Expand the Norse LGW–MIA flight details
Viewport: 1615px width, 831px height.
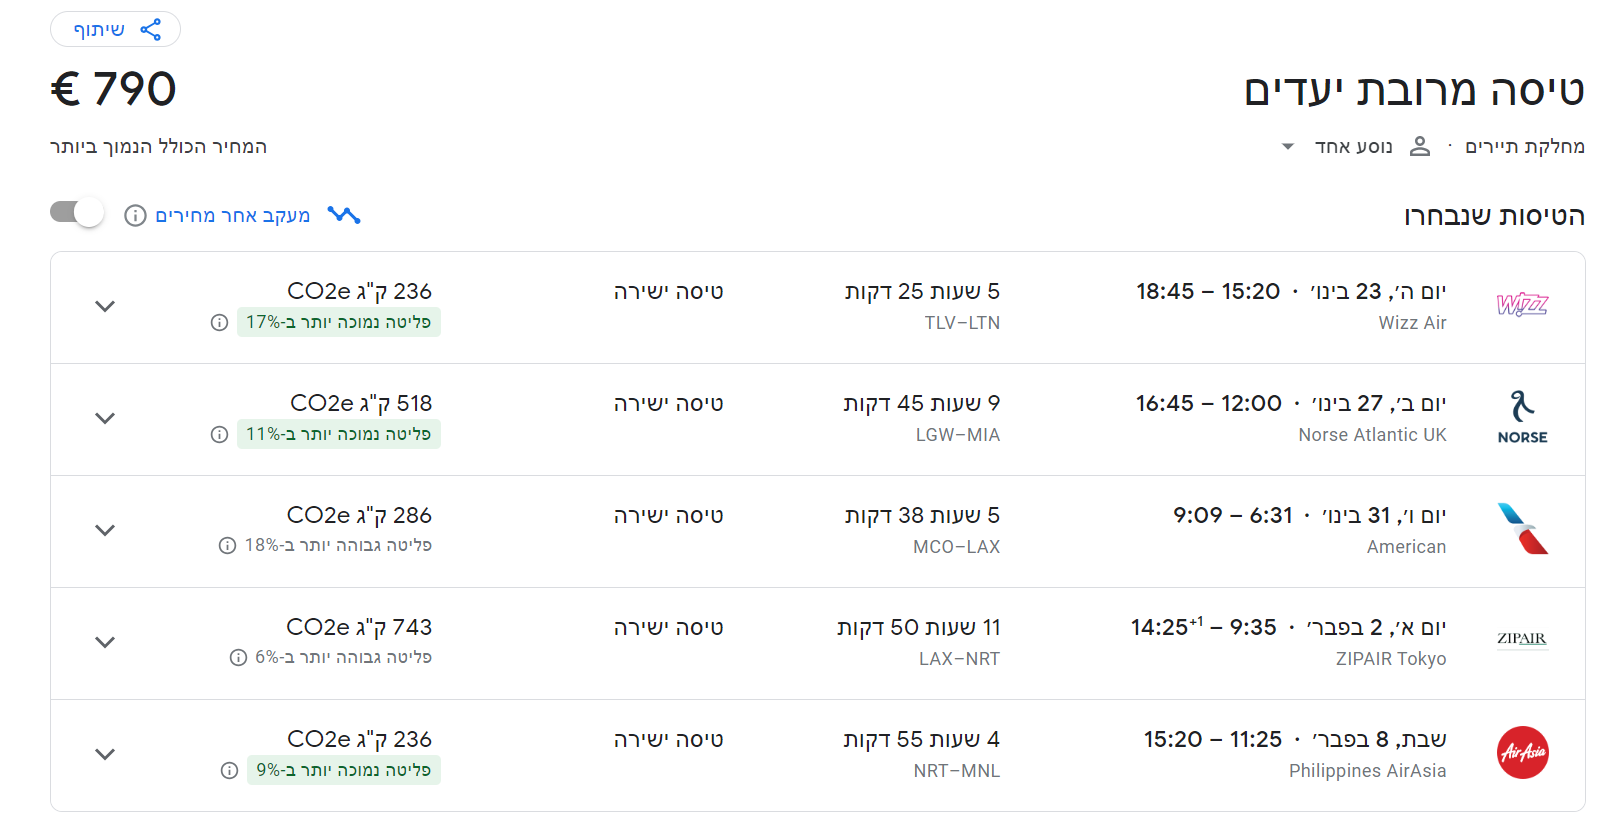pyautogui.click(x=105, y=418)
